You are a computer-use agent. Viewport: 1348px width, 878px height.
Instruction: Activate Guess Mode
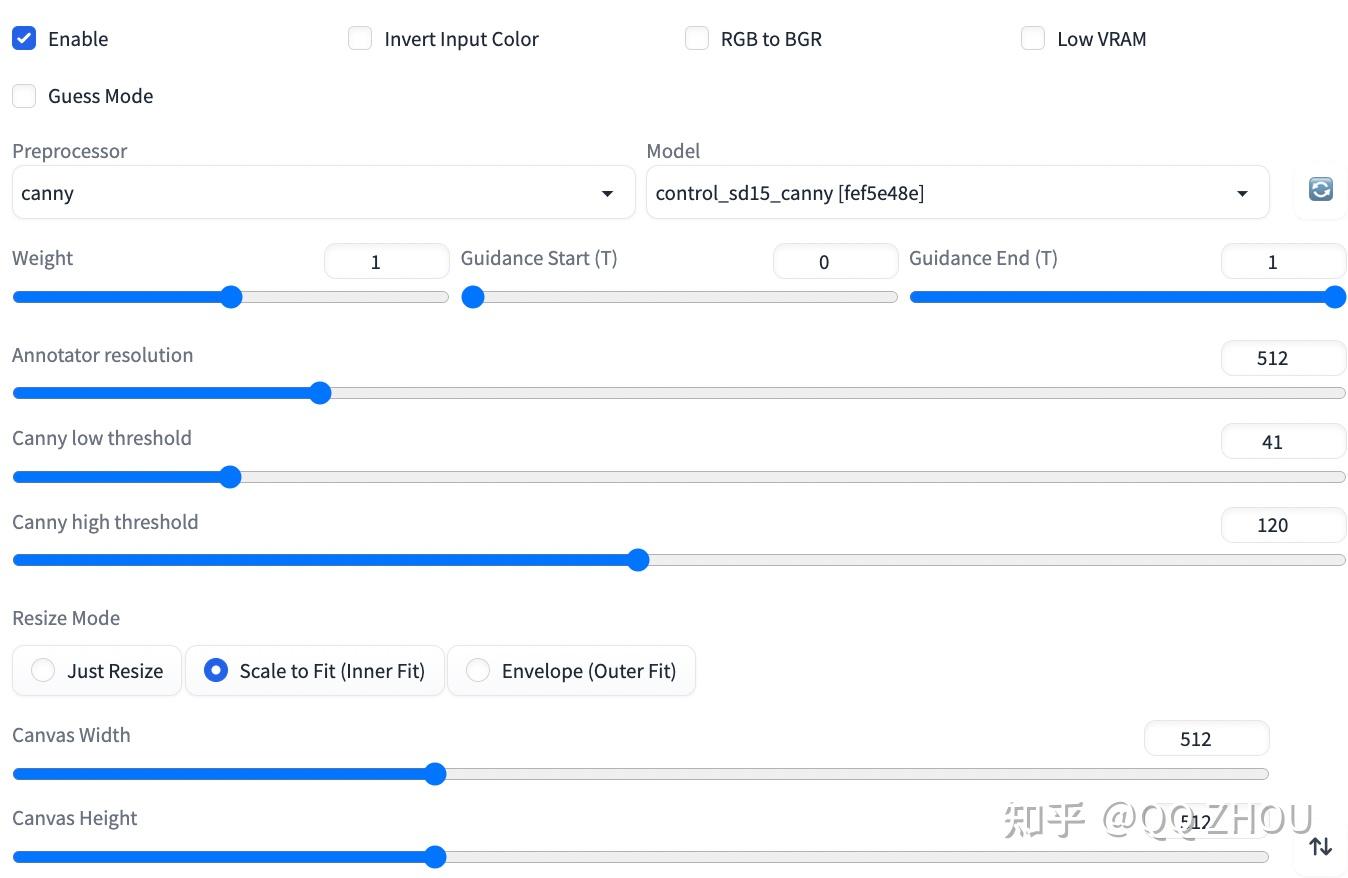(x=24, y=96)
